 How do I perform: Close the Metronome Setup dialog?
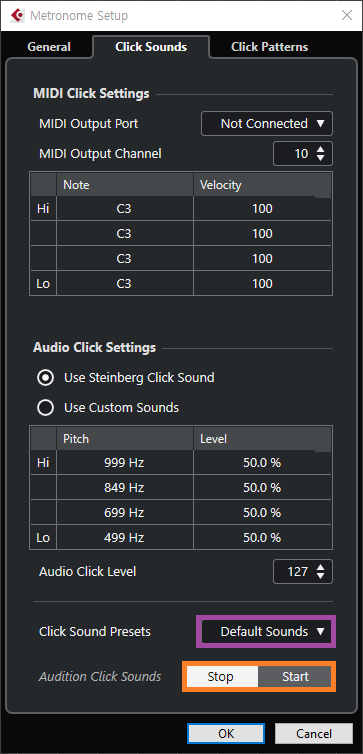click(x=346, y=15)
